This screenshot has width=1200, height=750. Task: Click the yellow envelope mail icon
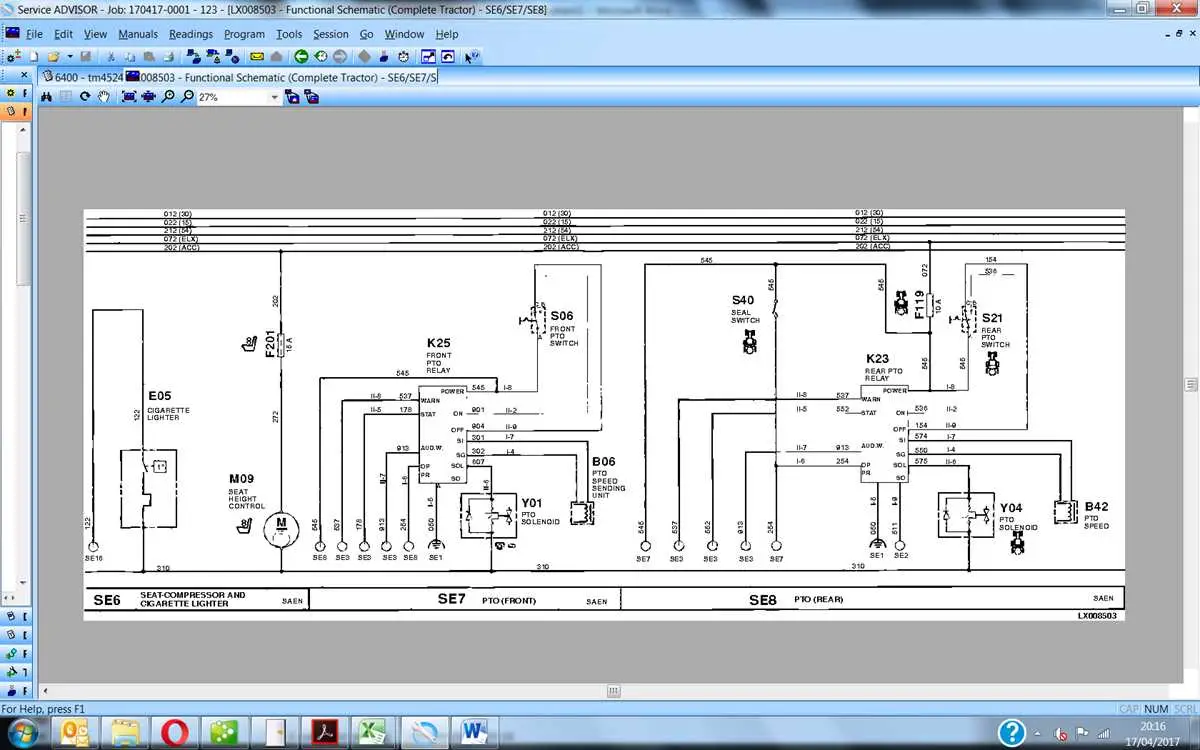256,56
